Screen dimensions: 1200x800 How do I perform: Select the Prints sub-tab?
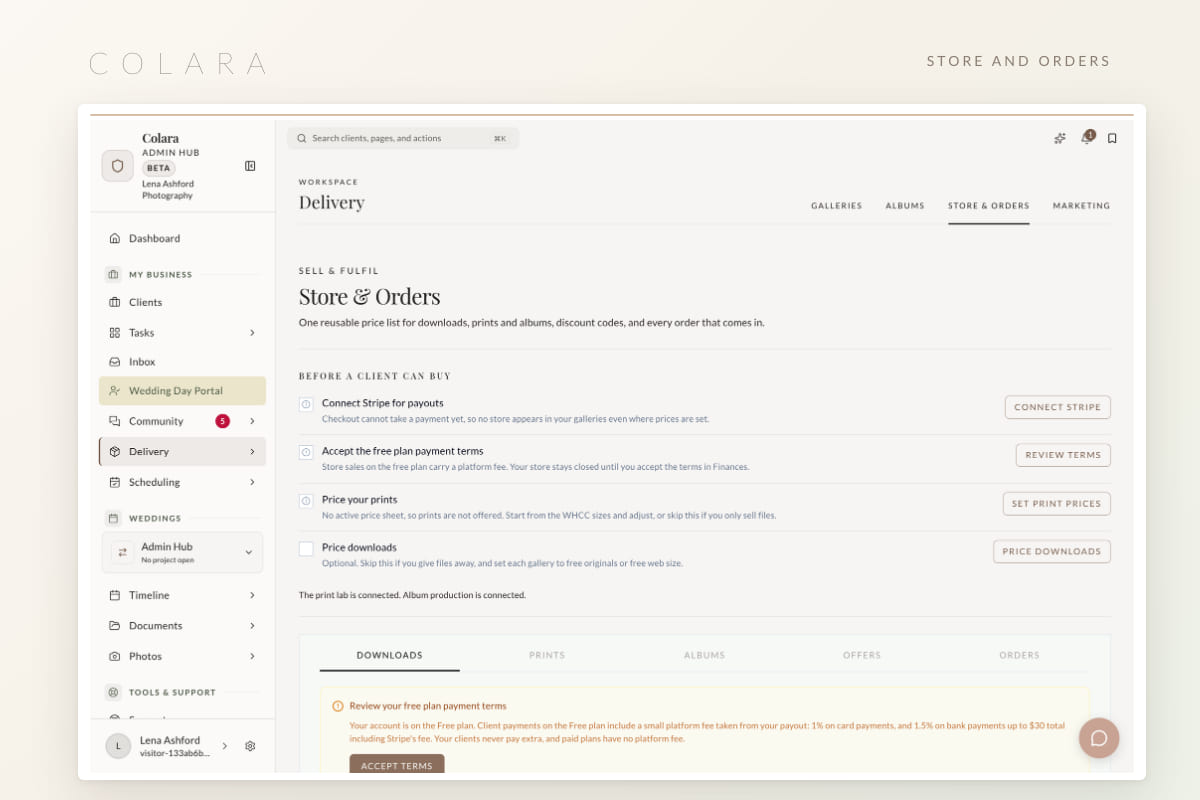(x=547, y=655)
